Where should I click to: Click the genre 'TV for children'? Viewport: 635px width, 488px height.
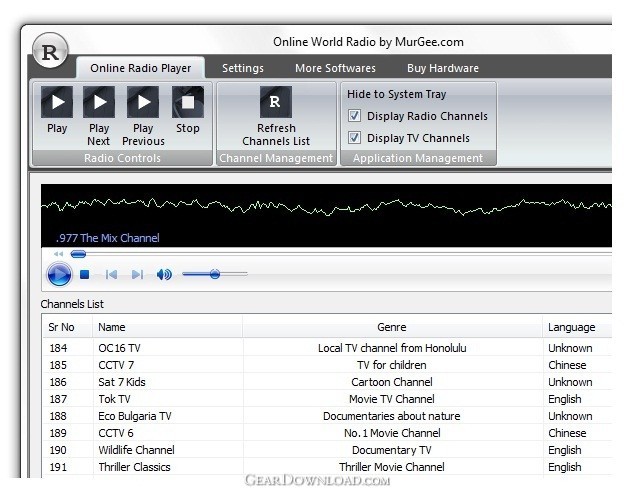coord(392,365)
